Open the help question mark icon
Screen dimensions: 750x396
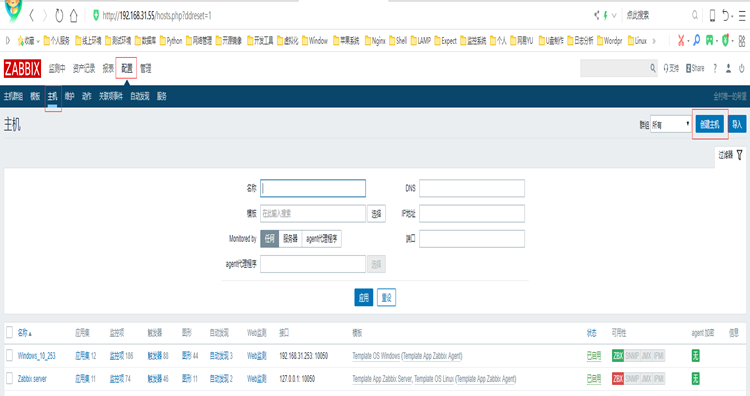pos(715,69)
